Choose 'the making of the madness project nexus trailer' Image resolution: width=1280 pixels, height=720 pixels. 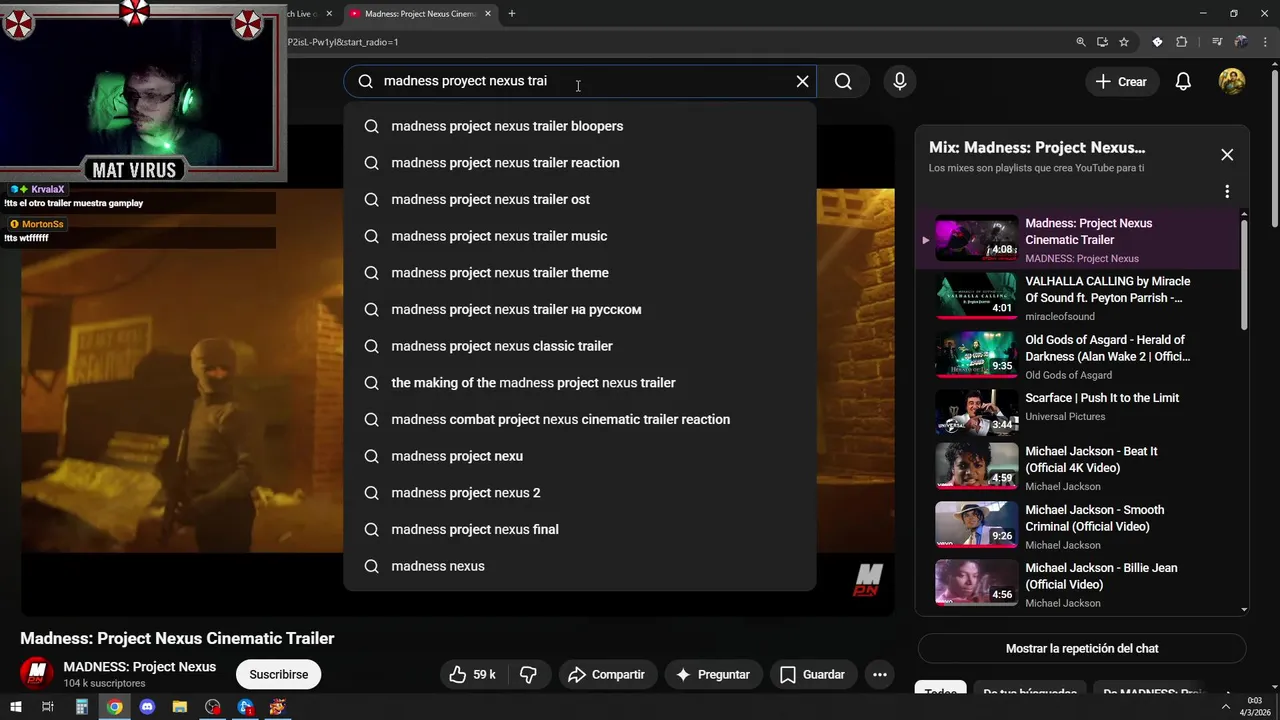coord(580,383)
